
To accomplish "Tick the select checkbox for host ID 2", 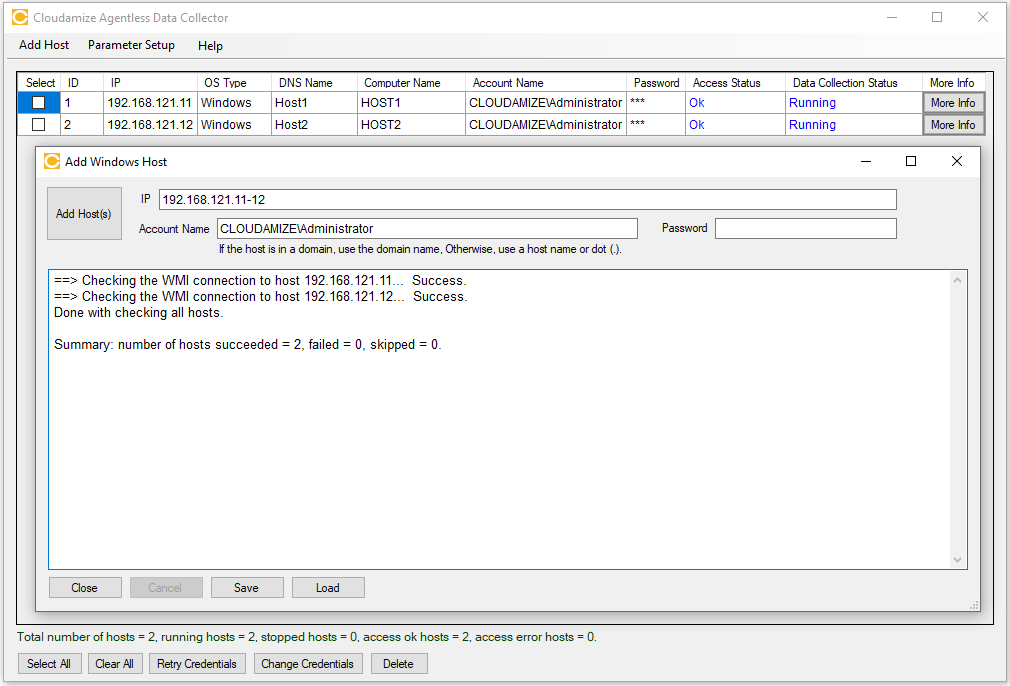I will (x=38, y=125).
